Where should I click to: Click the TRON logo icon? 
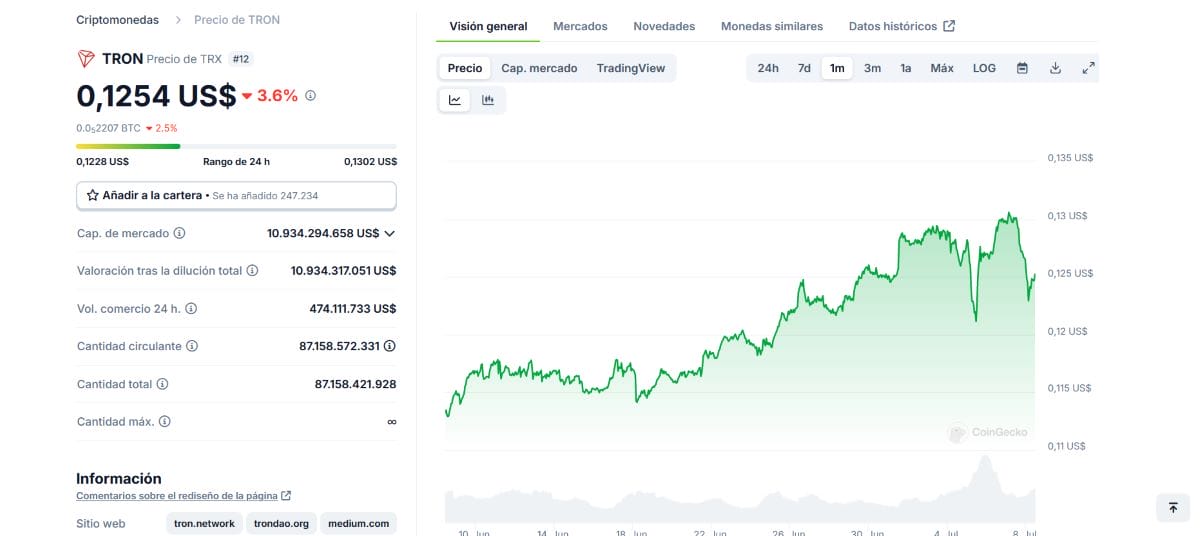pos(86,59)
